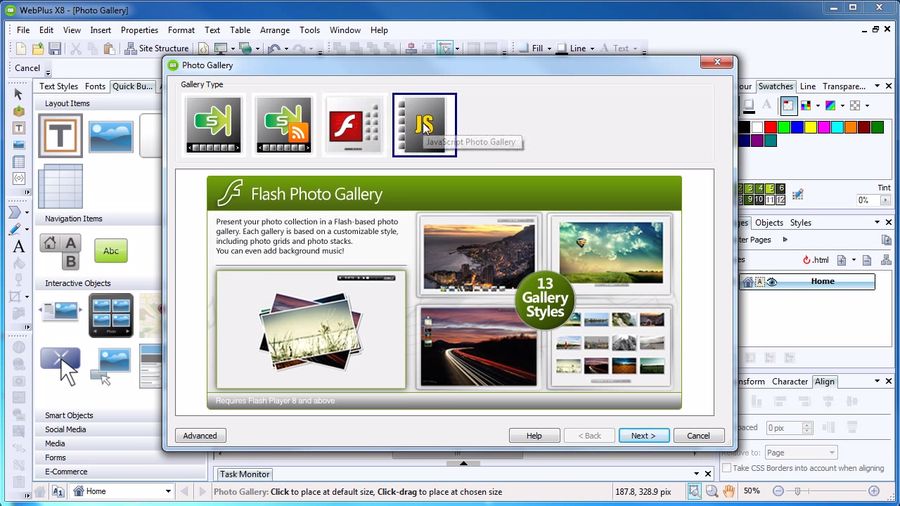
Task: Expand the Master Pages arrow
Action: pyautogui.click(x=785, y=240)
